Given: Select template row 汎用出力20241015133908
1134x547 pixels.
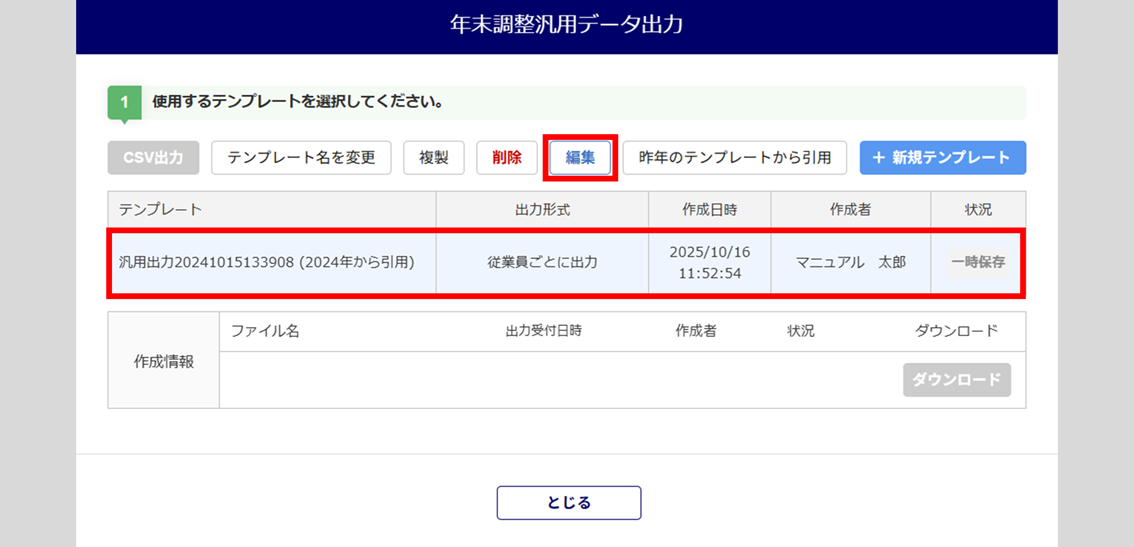Looking at the screenshot, I should tap(566, 263).
